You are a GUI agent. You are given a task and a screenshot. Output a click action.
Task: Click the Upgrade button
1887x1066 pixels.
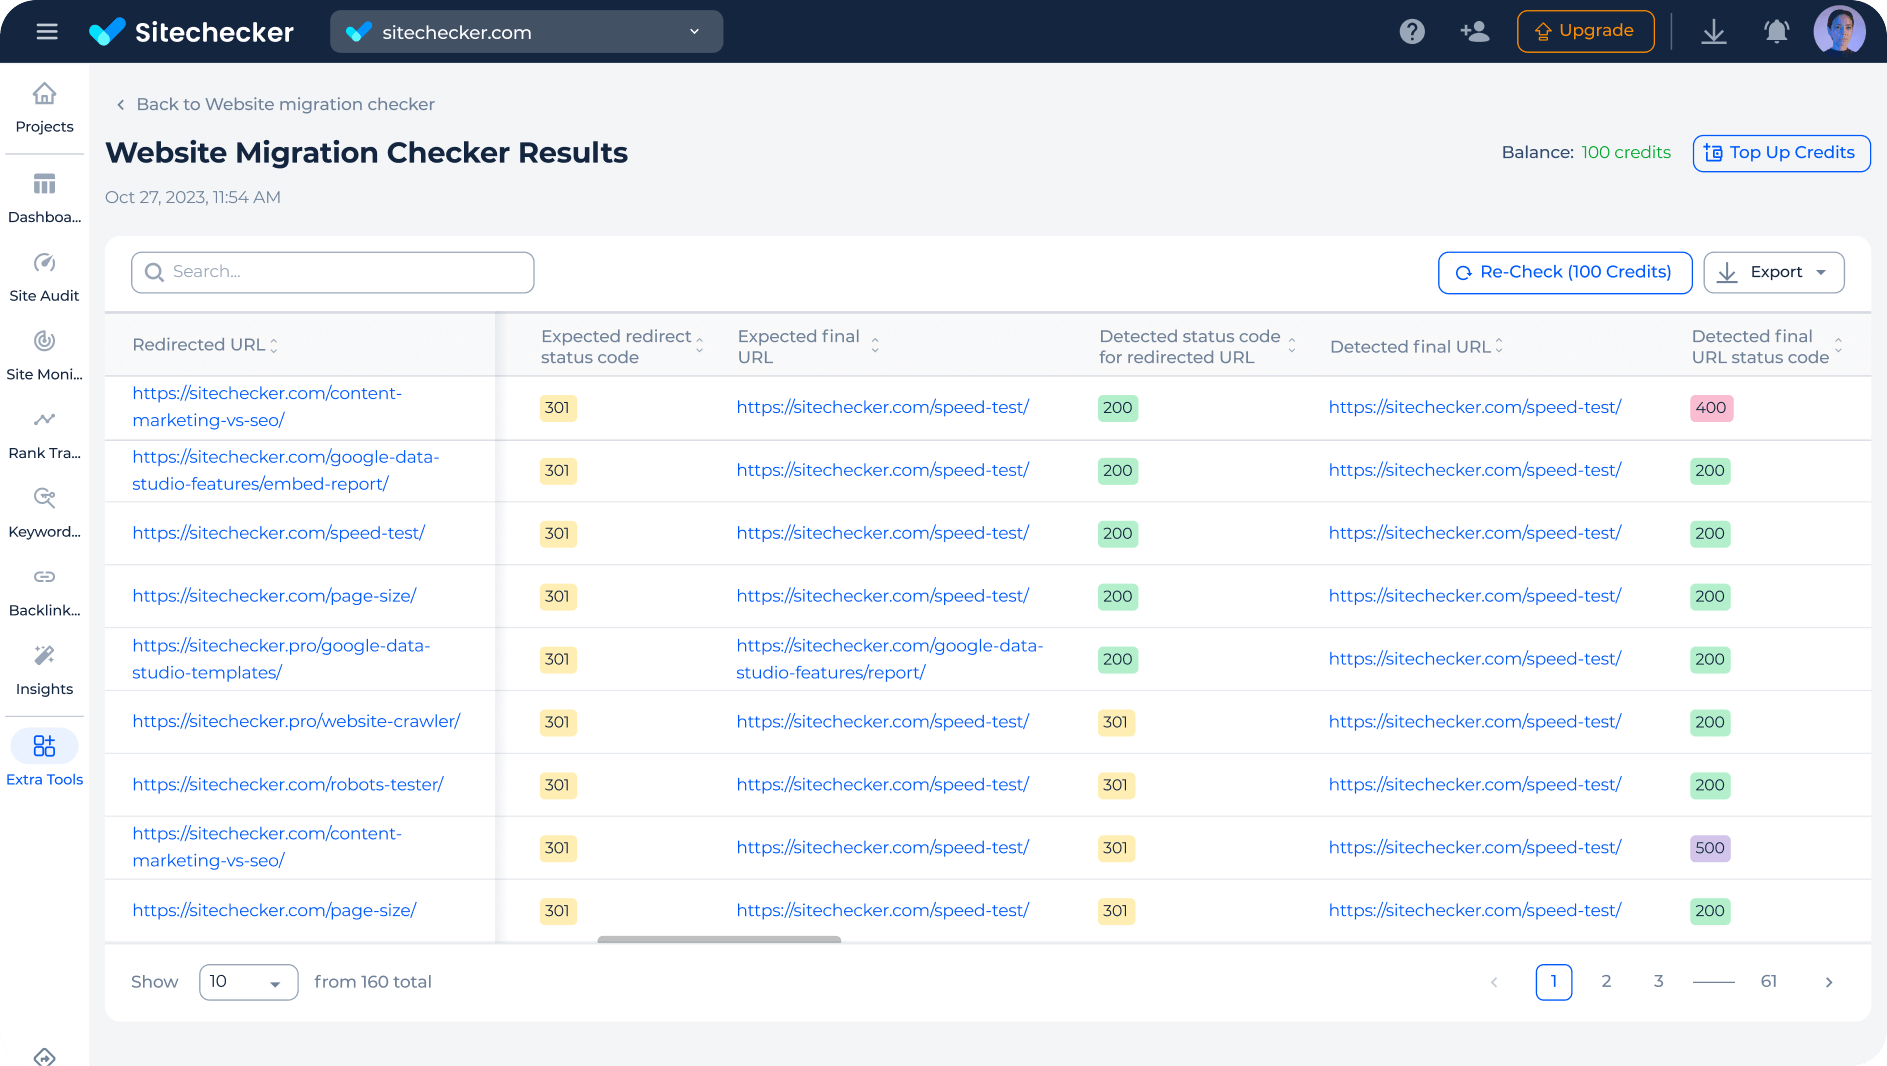1585,31
